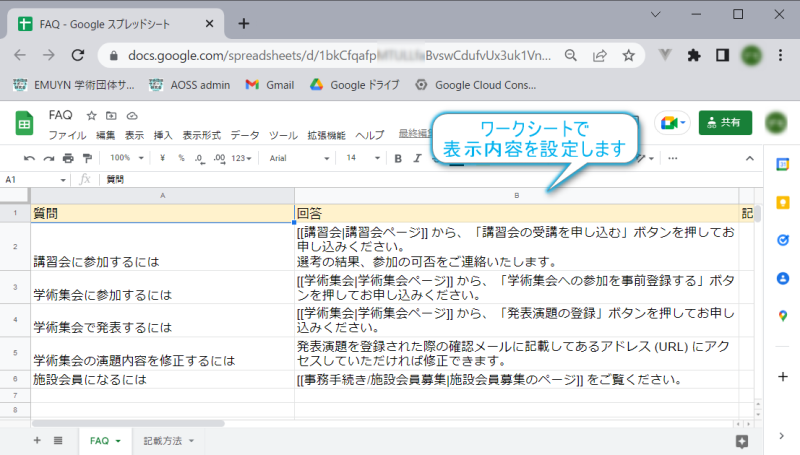
Task: Click the all sheets list icon
Action: coord(58,440)
